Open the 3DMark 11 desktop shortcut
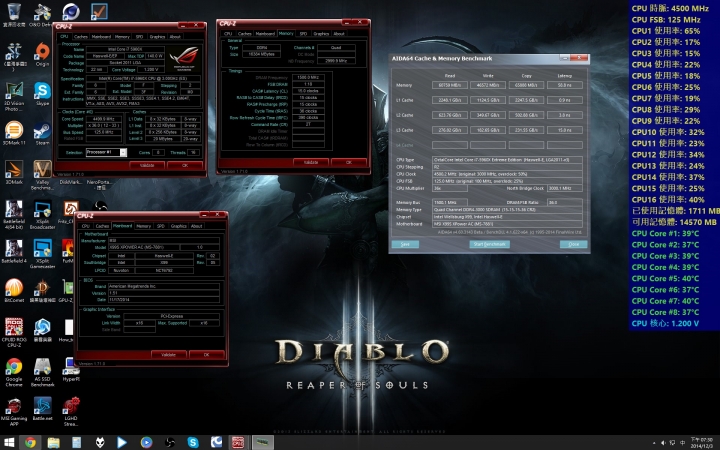The width and height of the screenshot is (720, 450). pos(14,133)
